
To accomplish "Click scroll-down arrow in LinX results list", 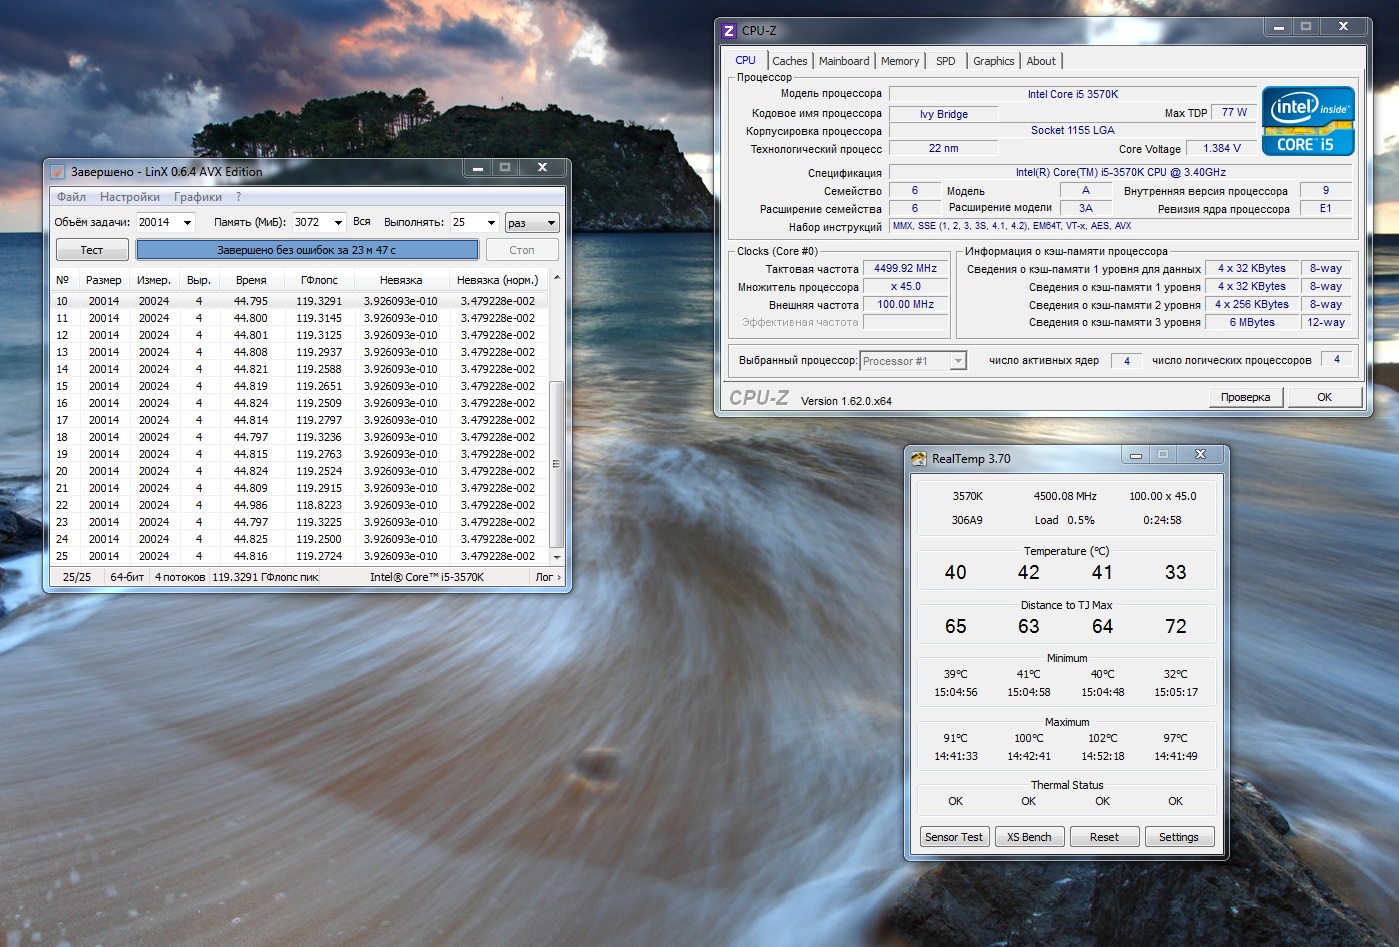I will coord(557,557).
